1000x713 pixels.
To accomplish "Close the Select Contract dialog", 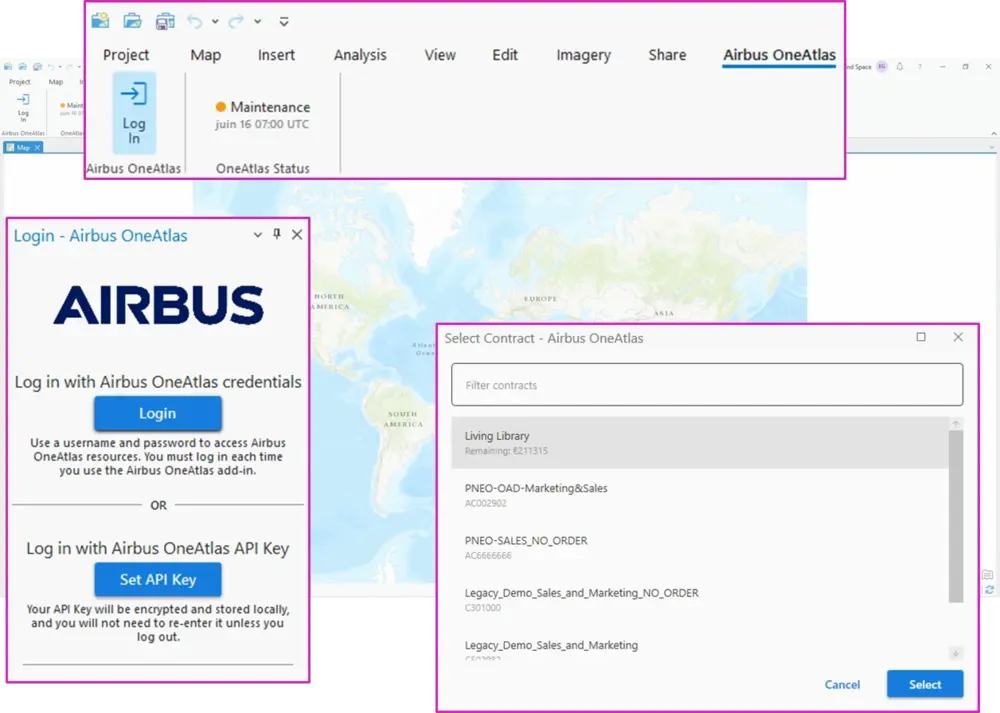I will click(958, 337).
